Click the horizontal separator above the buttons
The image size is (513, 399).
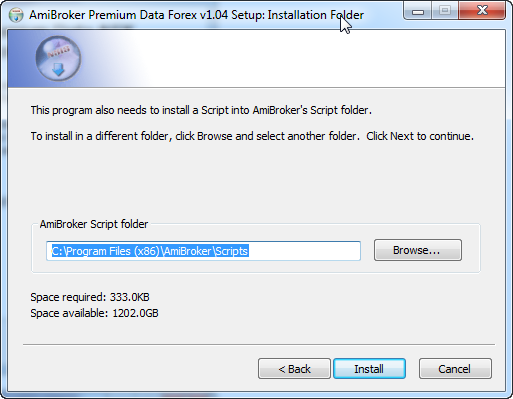pyautogui.click(x=259, y=345)
